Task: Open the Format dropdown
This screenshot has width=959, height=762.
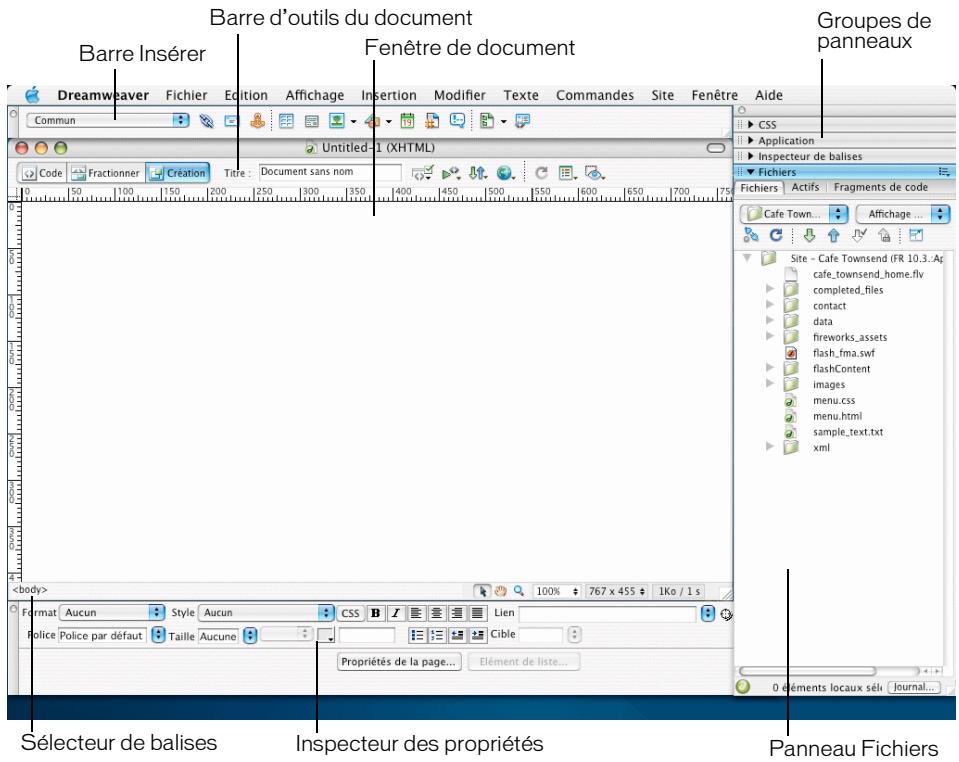Action: 113,612
